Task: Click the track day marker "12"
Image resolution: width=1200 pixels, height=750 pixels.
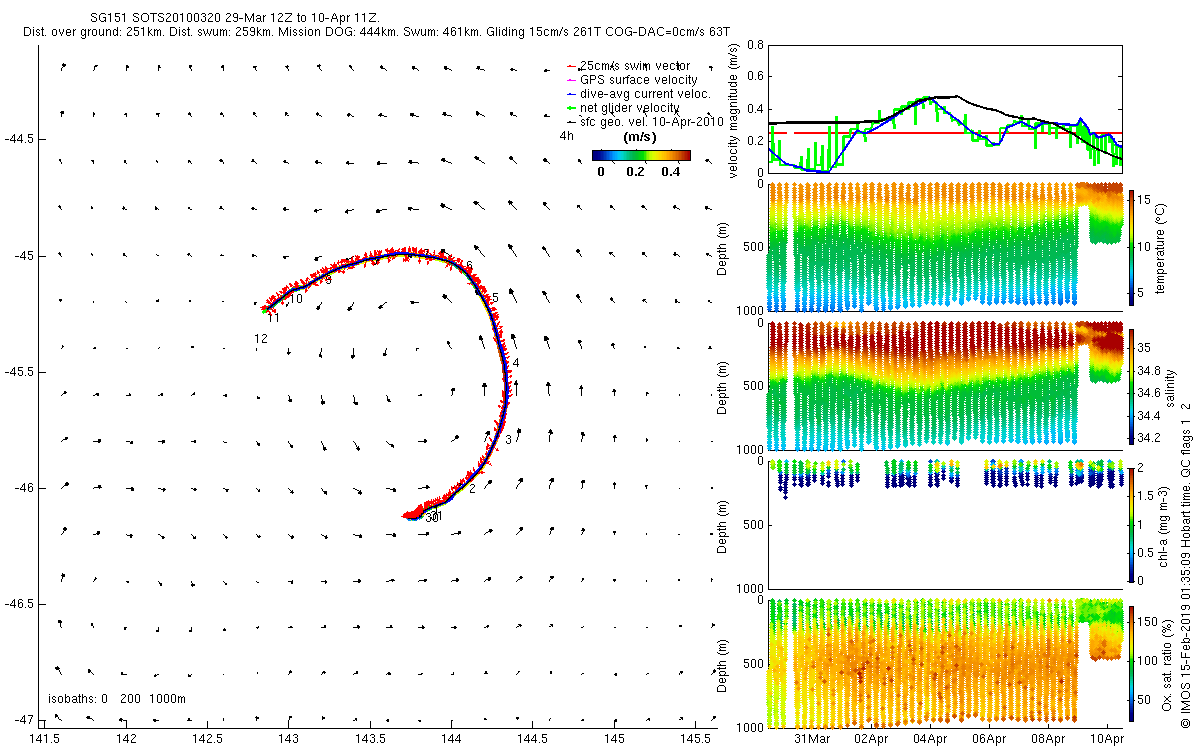Action: [x=261, y=339]
